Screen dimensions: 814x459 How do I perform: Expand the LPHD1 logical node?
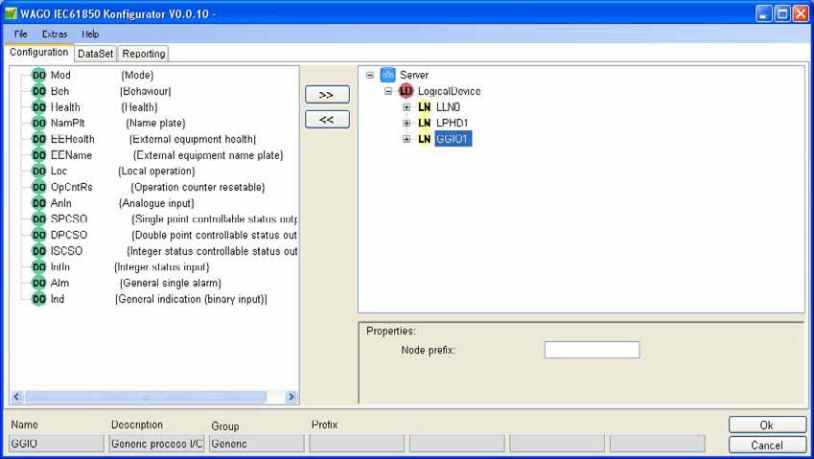[406, 123]
